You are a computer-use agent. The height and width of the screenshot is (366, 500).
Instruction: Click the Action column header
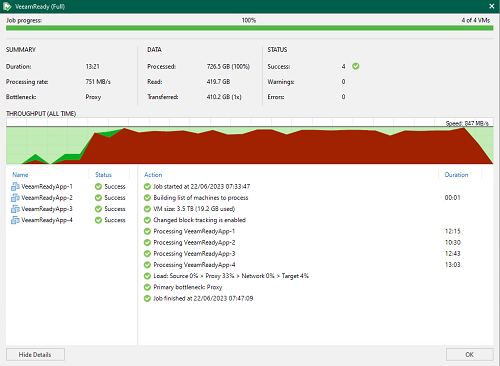click(153, 175)
